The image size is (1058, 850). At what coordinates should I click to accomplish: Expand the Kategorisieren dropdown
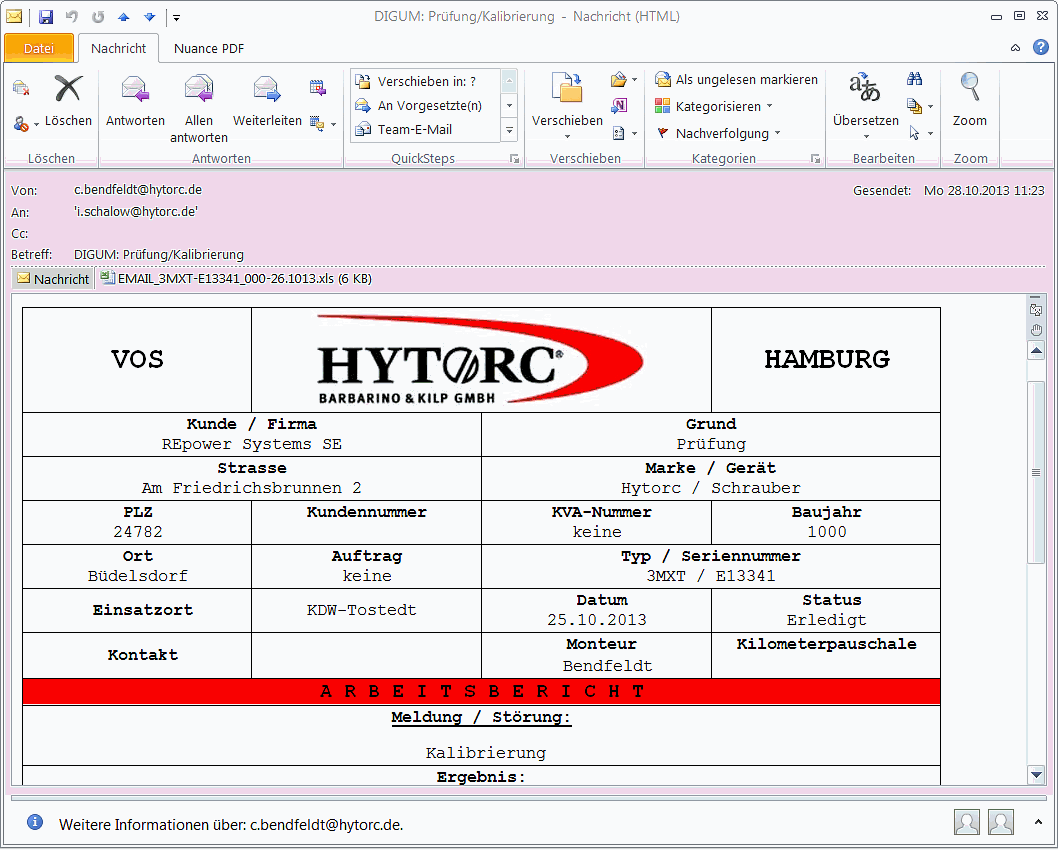click(769, 107)
